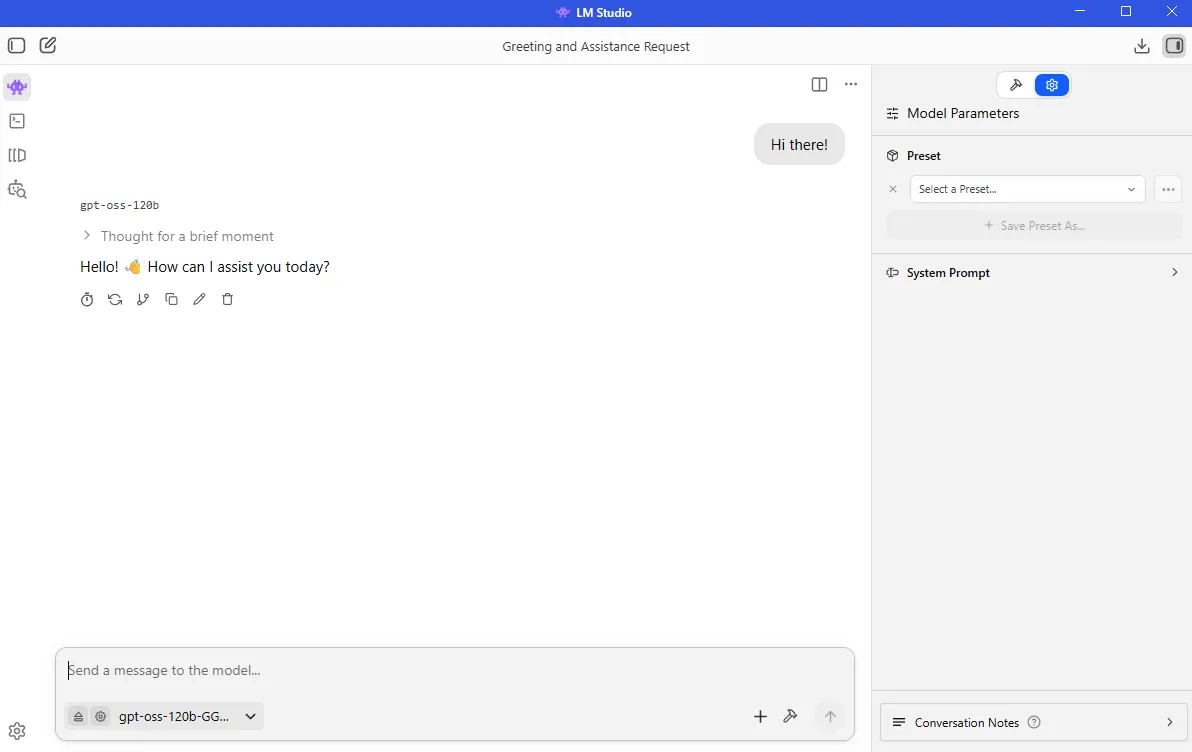This screenshot has height=752, width=1192.
Task: Switch to the hammer tools tab
Action: coord(1016,85)
